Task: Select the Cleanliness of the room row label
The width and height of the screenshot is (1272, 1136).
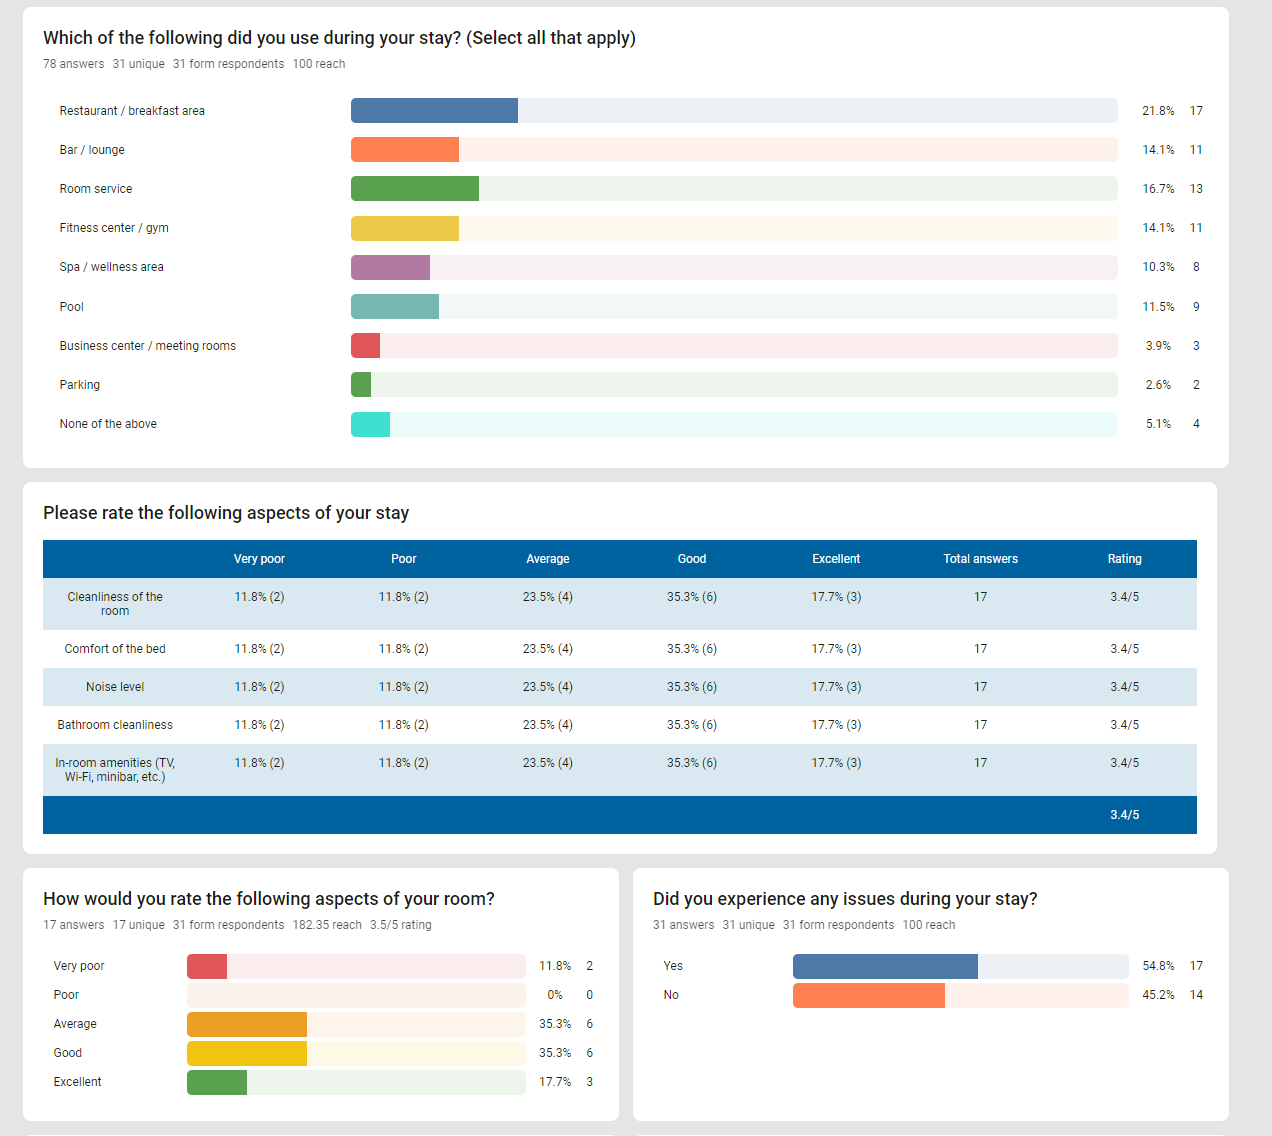Action: (115, 604)
